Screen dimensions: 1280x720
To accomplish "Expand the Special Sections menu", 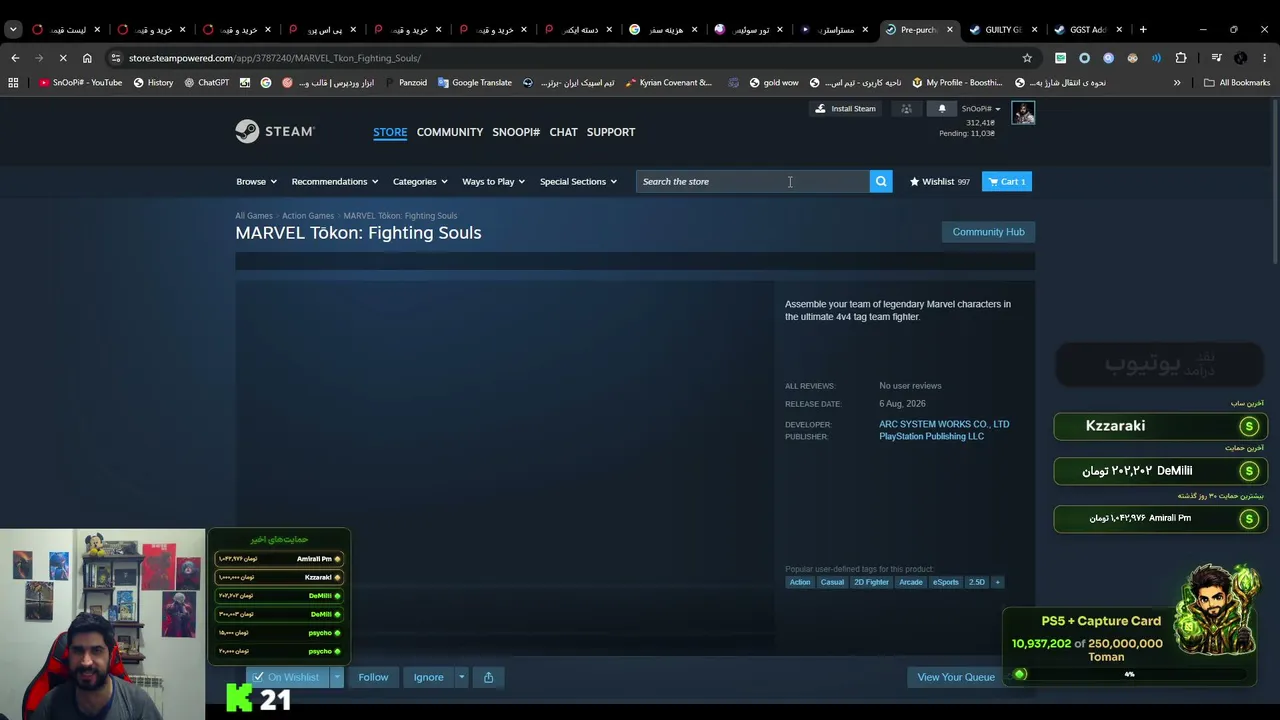I will click(578, 182).
